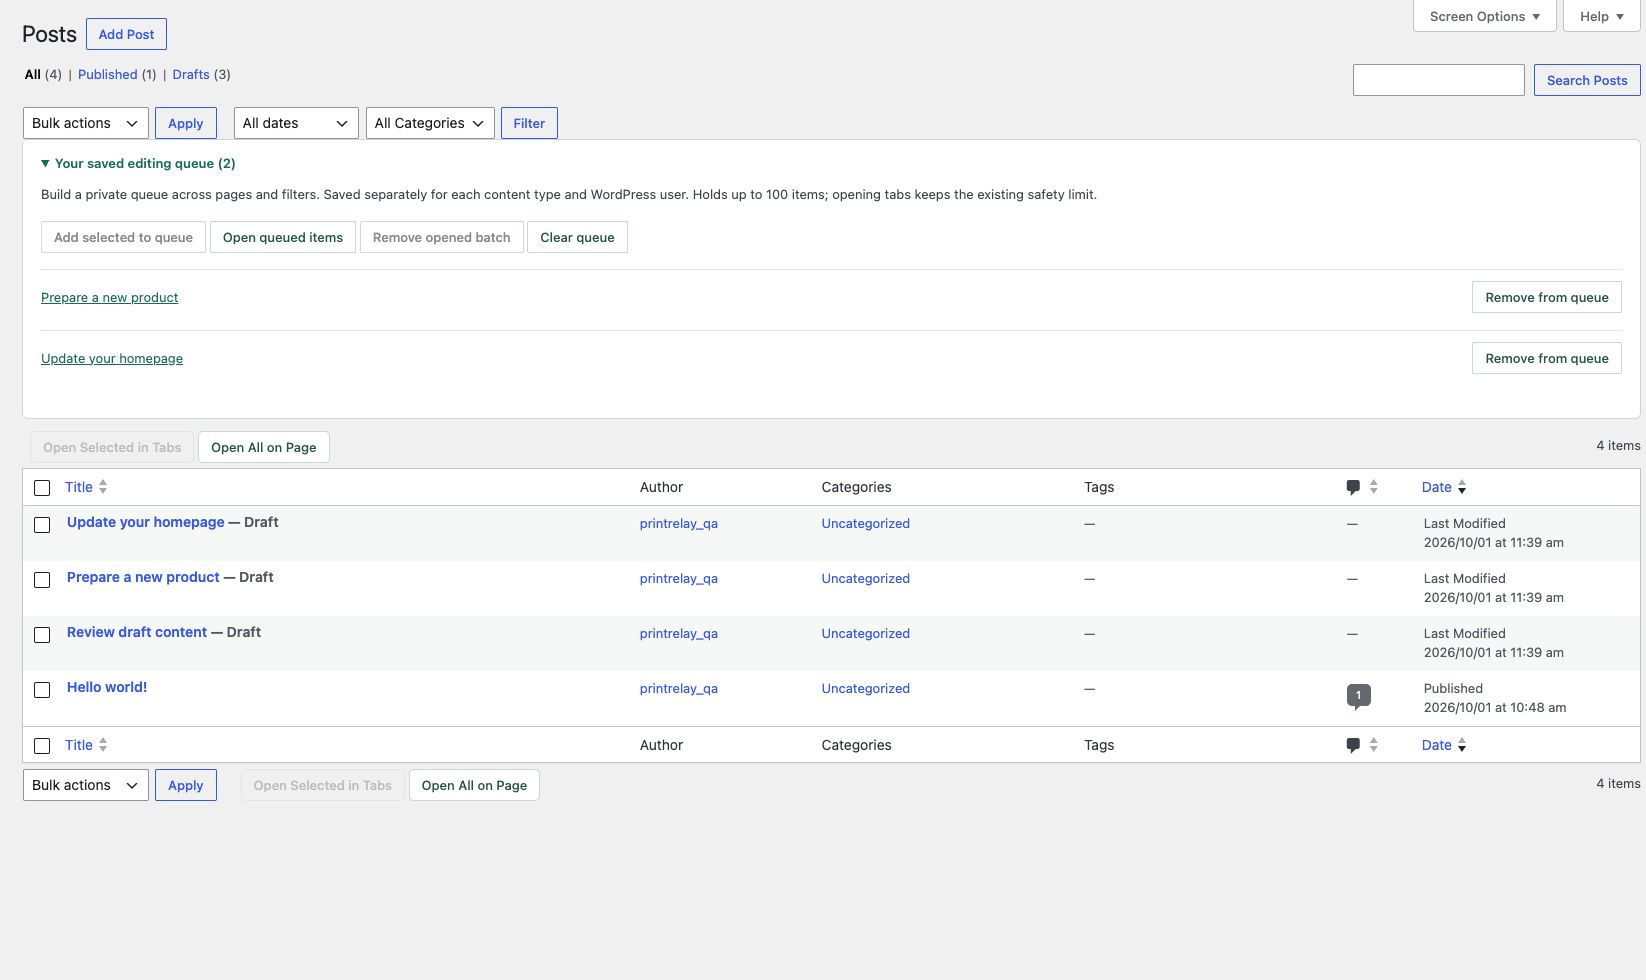Open the Hello world! post title
Image resolution: width=1646 pixels, height=980 pixels.
pyautogui.click(x=107, y=687)
